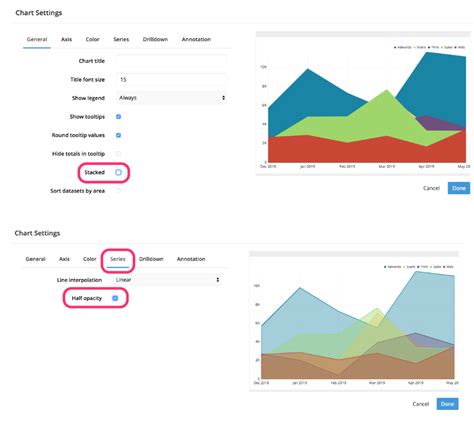Open the Show legend dropdown
The width and height of the screenshot is (474, 424).
coord(171,98)
